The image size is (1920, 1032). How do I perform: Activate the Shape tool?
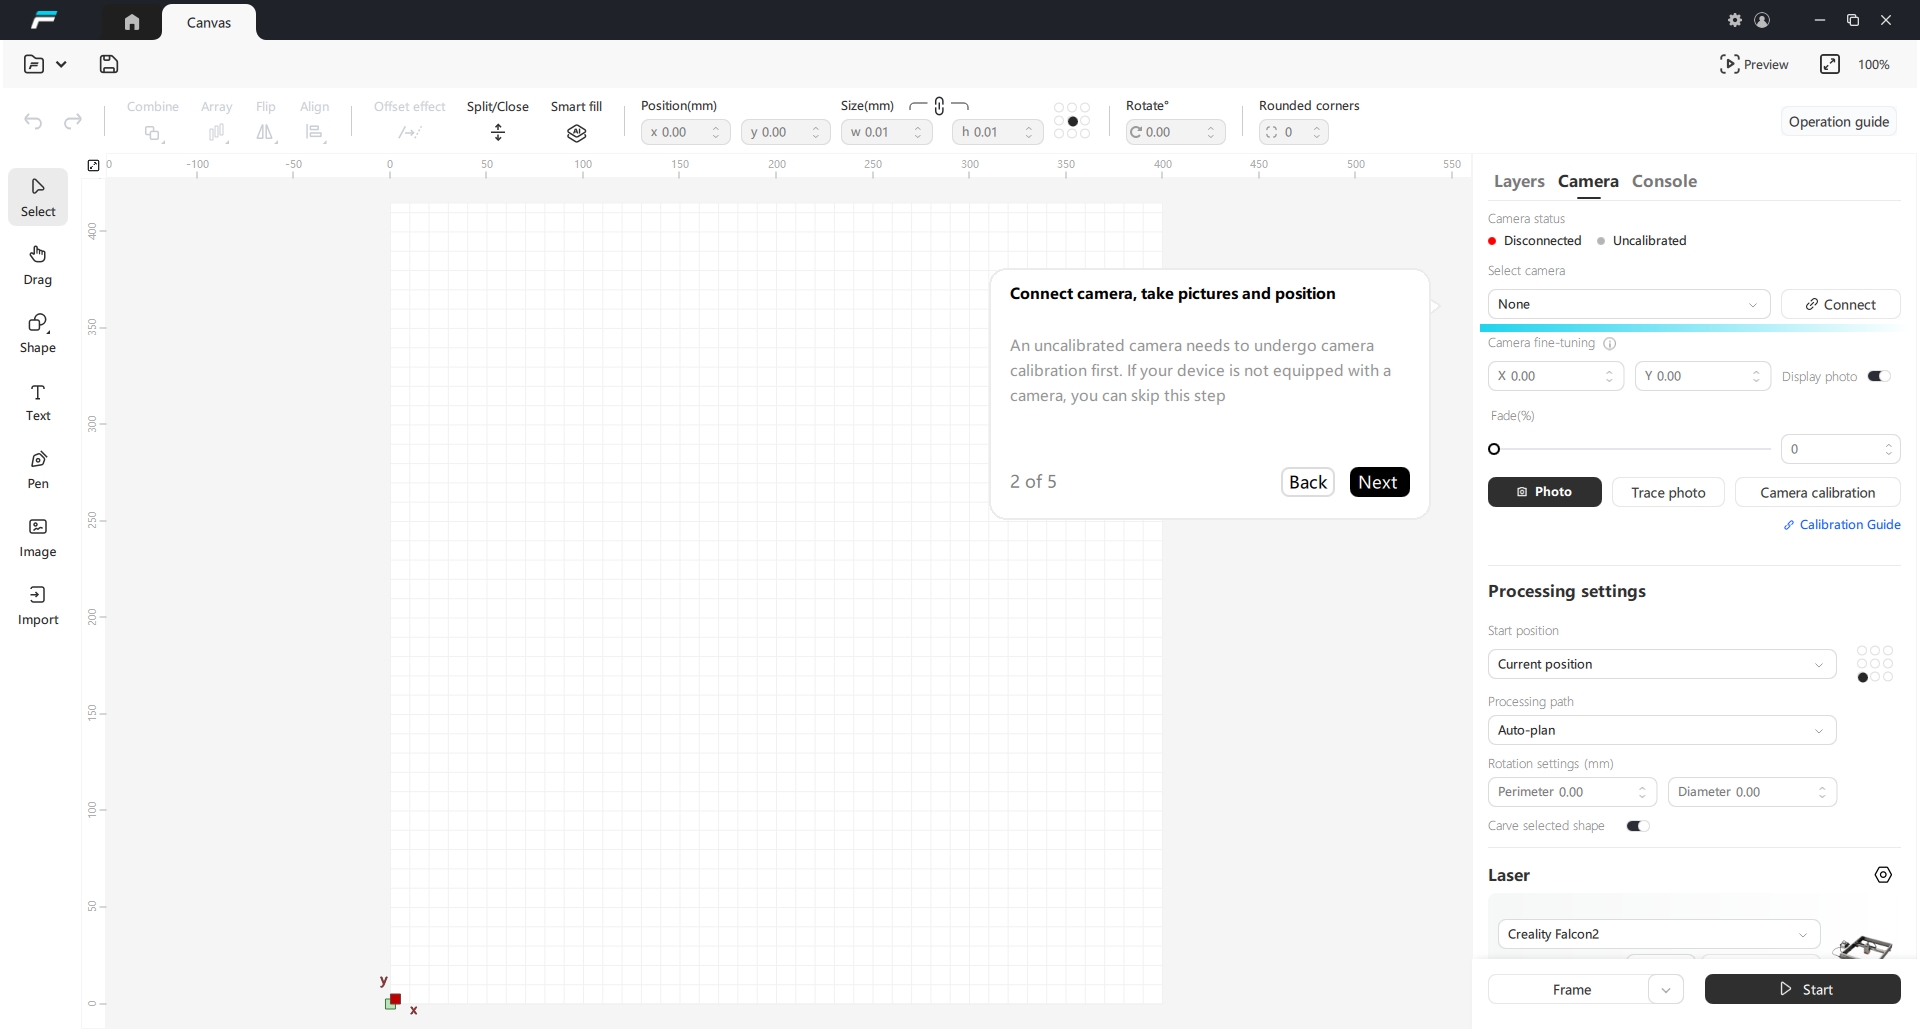click(38, 333)
